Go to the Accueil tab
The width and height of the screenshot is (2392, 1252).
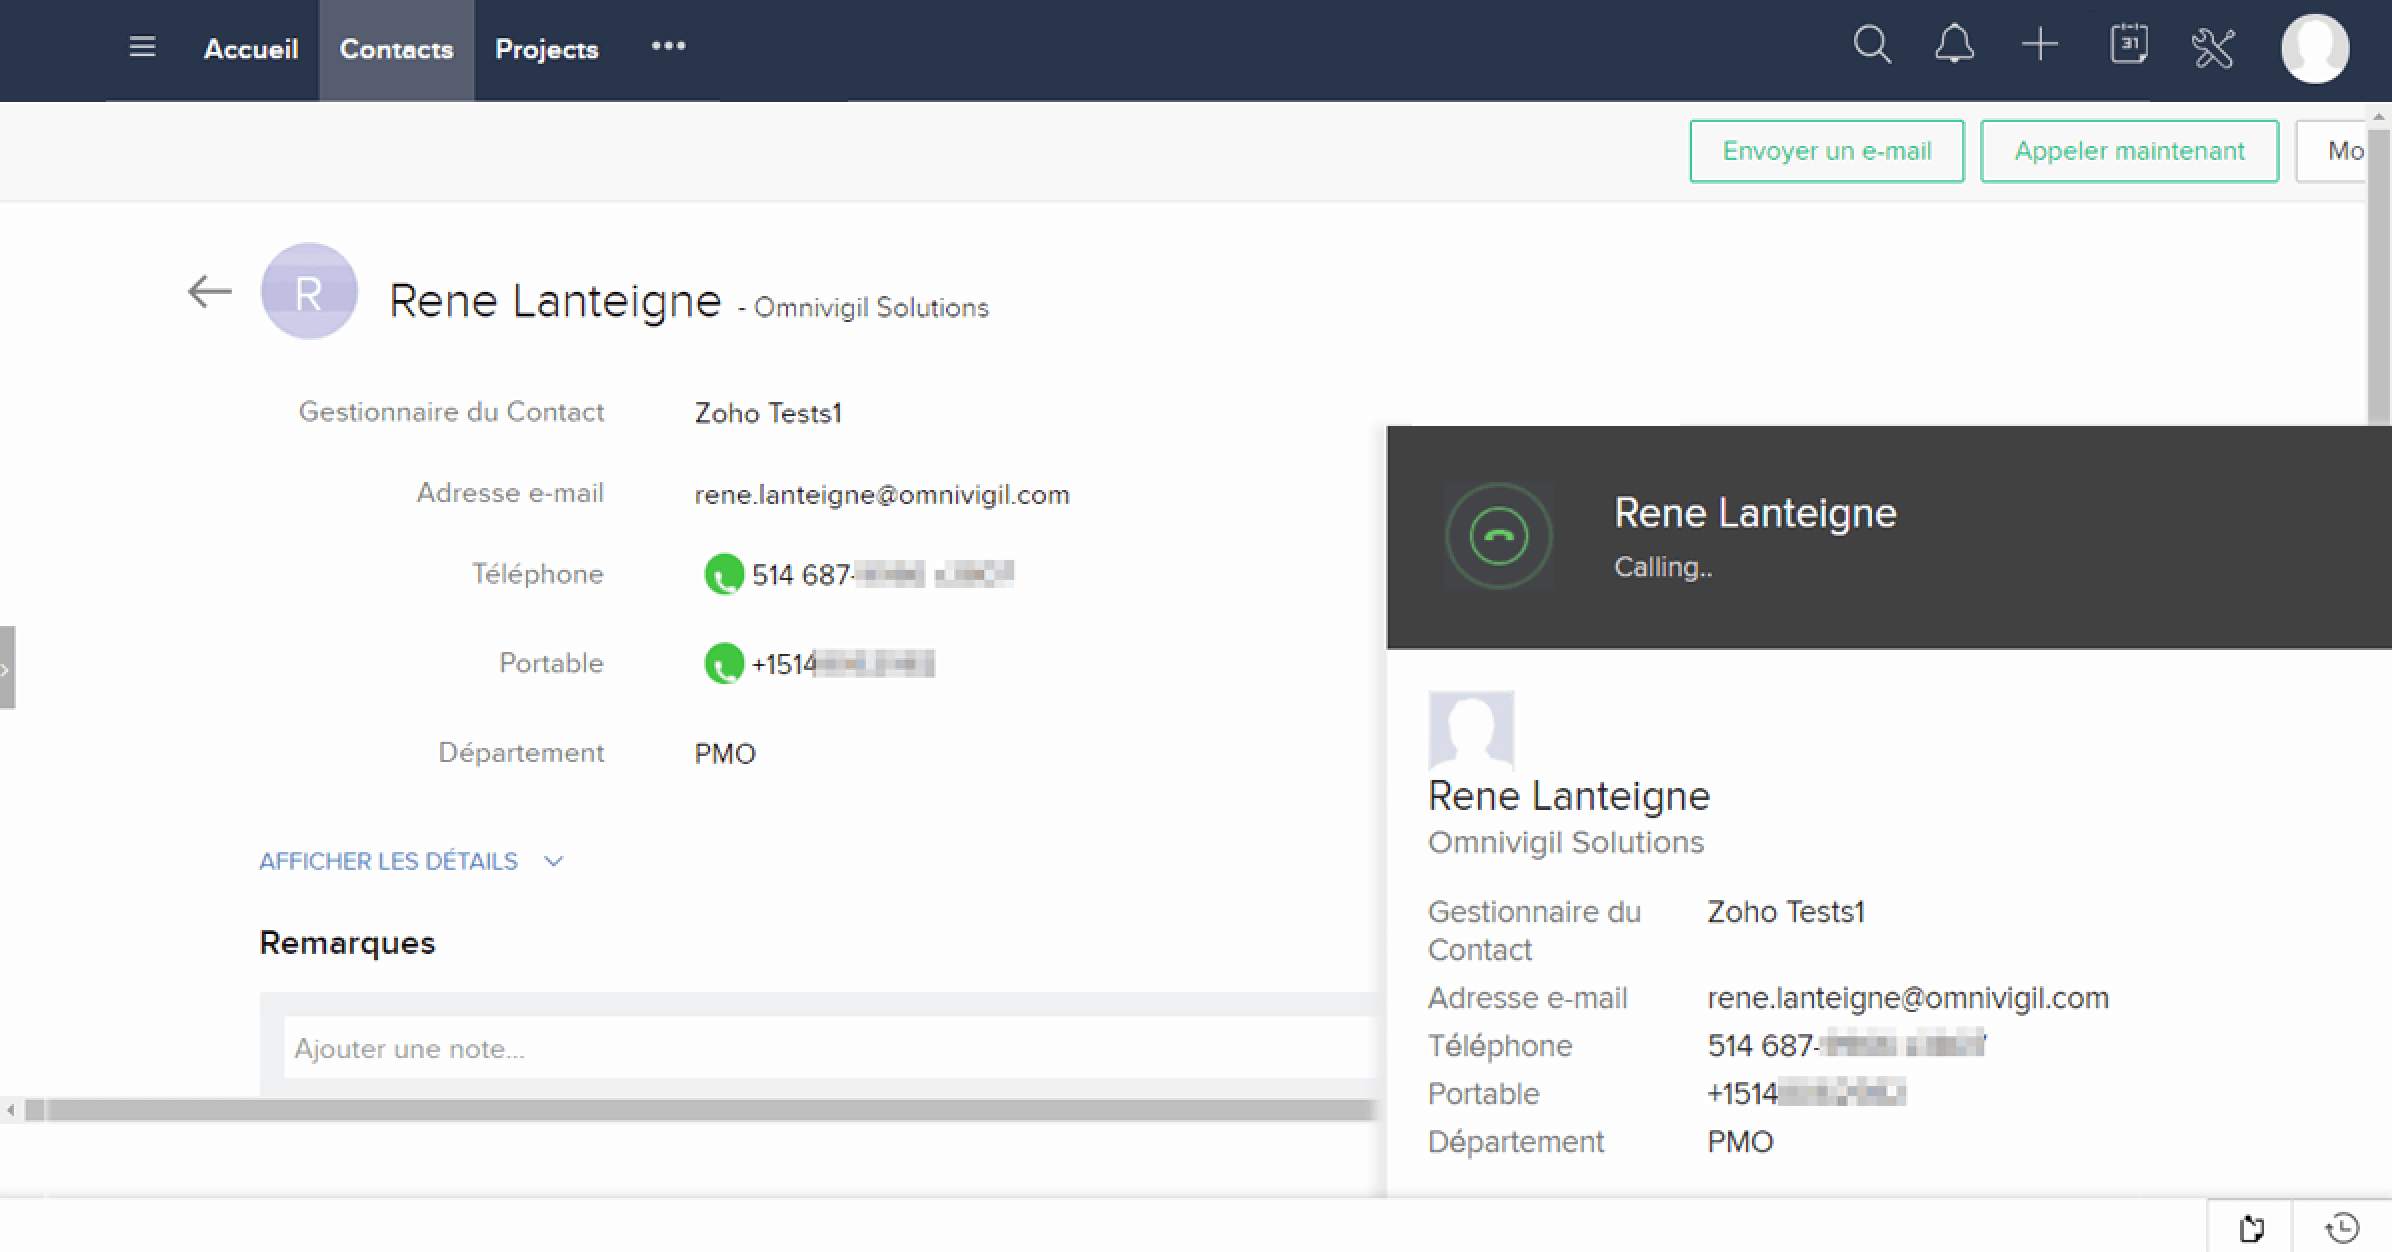coord(251,49)
